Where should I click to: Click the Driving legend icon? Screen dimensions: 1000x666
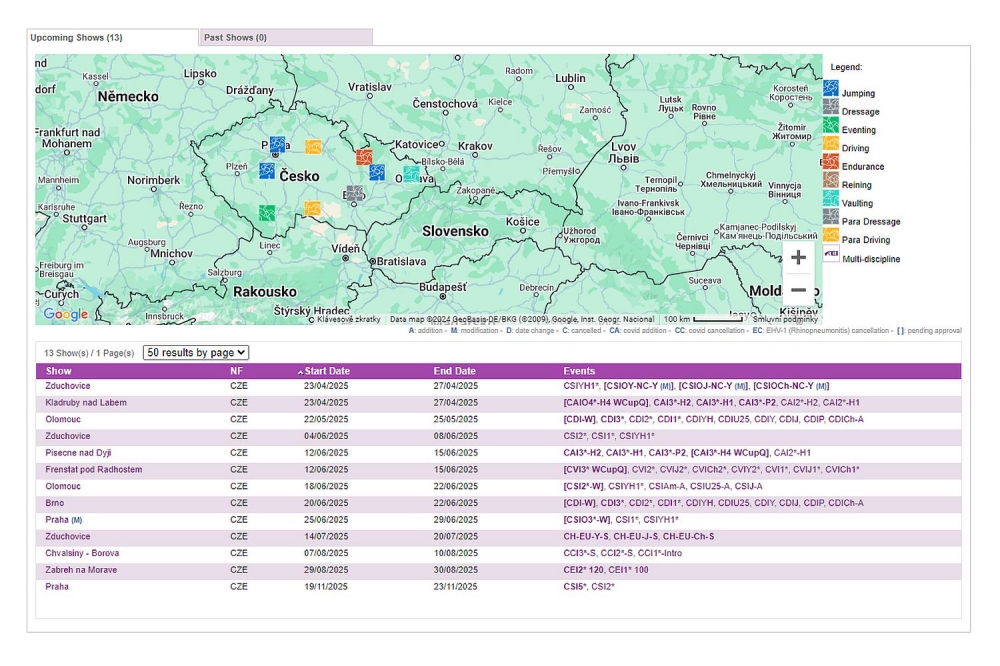pyautogui.click(x=830, y=143)
